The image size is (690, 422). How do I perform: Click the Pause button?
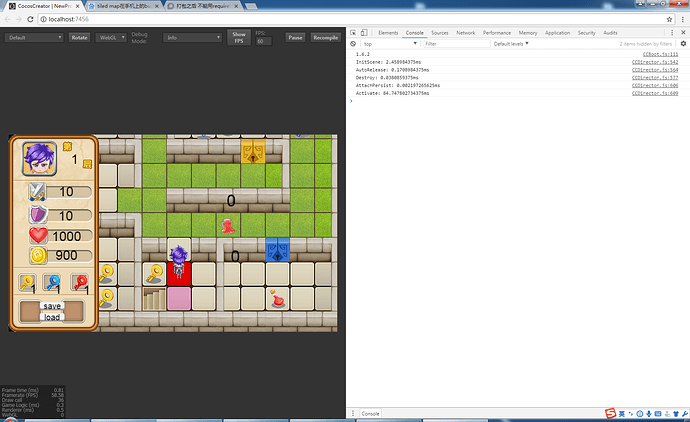click(295, 37)
